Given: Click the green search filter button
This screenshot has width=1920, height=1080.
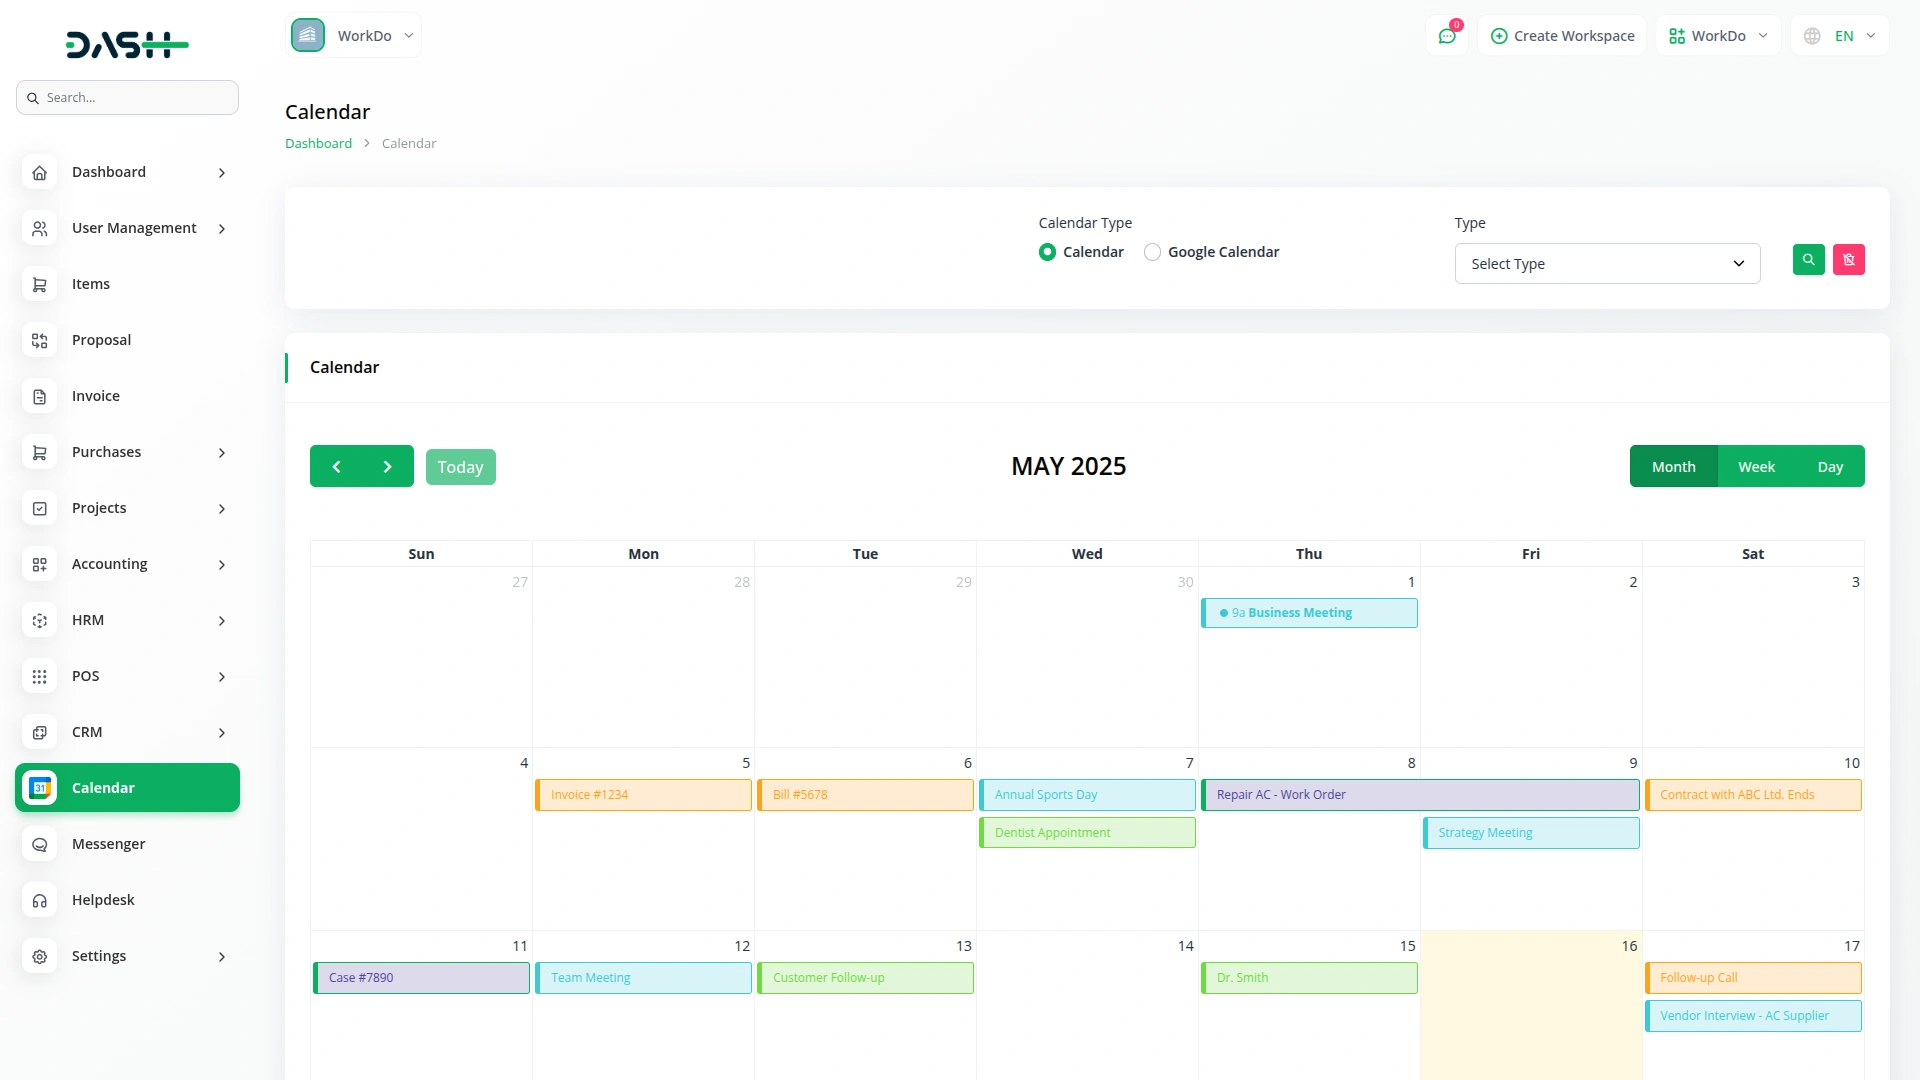Looking at the screenshot, I should pyautogui.click(x=1809, y=259).
